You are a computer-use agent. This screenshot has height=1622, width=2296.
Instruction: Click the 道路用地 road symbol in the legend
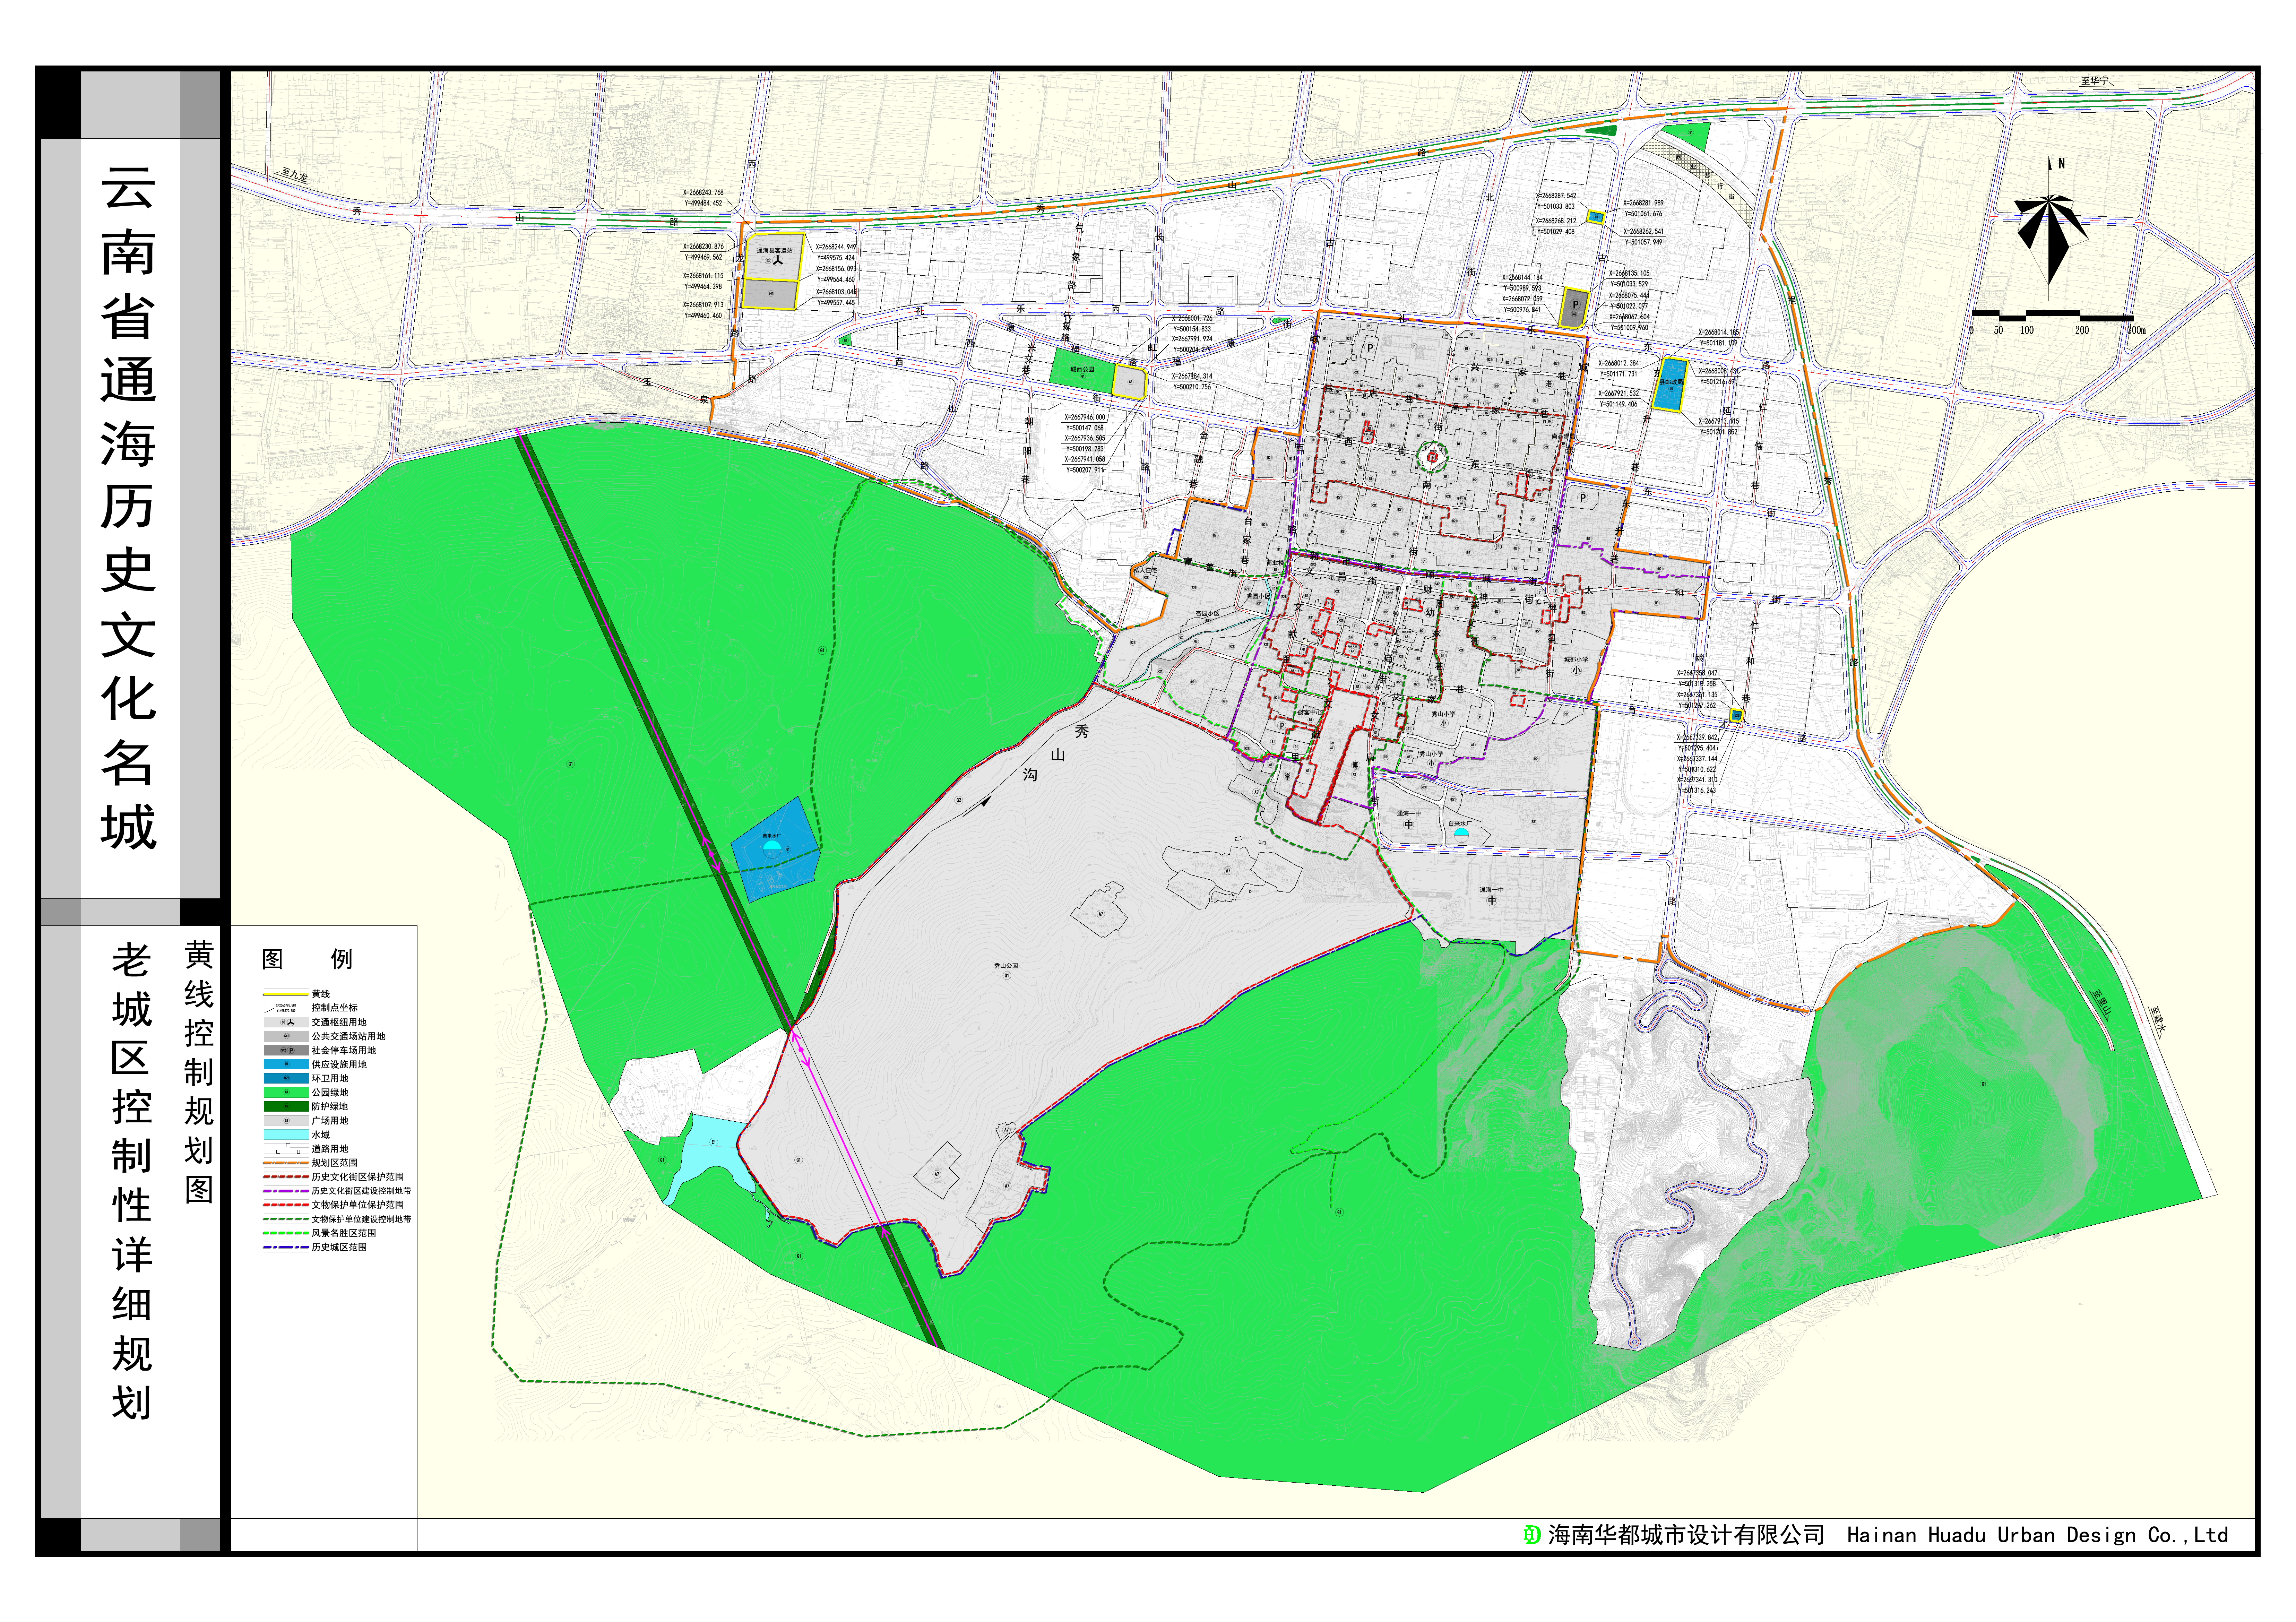click(286, 1149)
